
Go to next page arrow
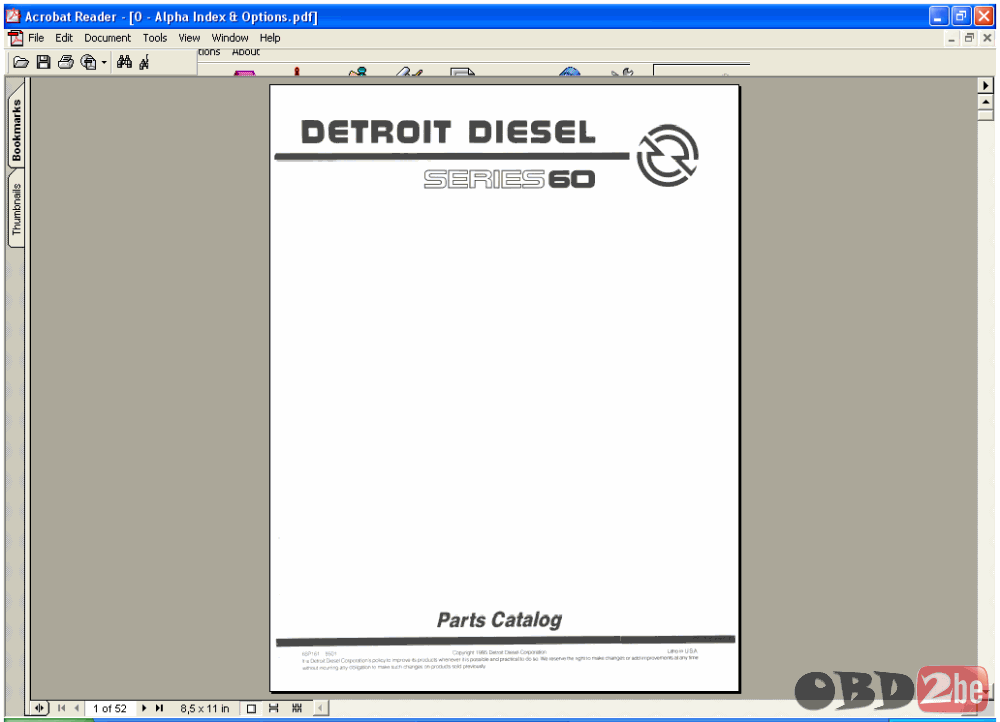pyautogui.click(x=144, y=708)
